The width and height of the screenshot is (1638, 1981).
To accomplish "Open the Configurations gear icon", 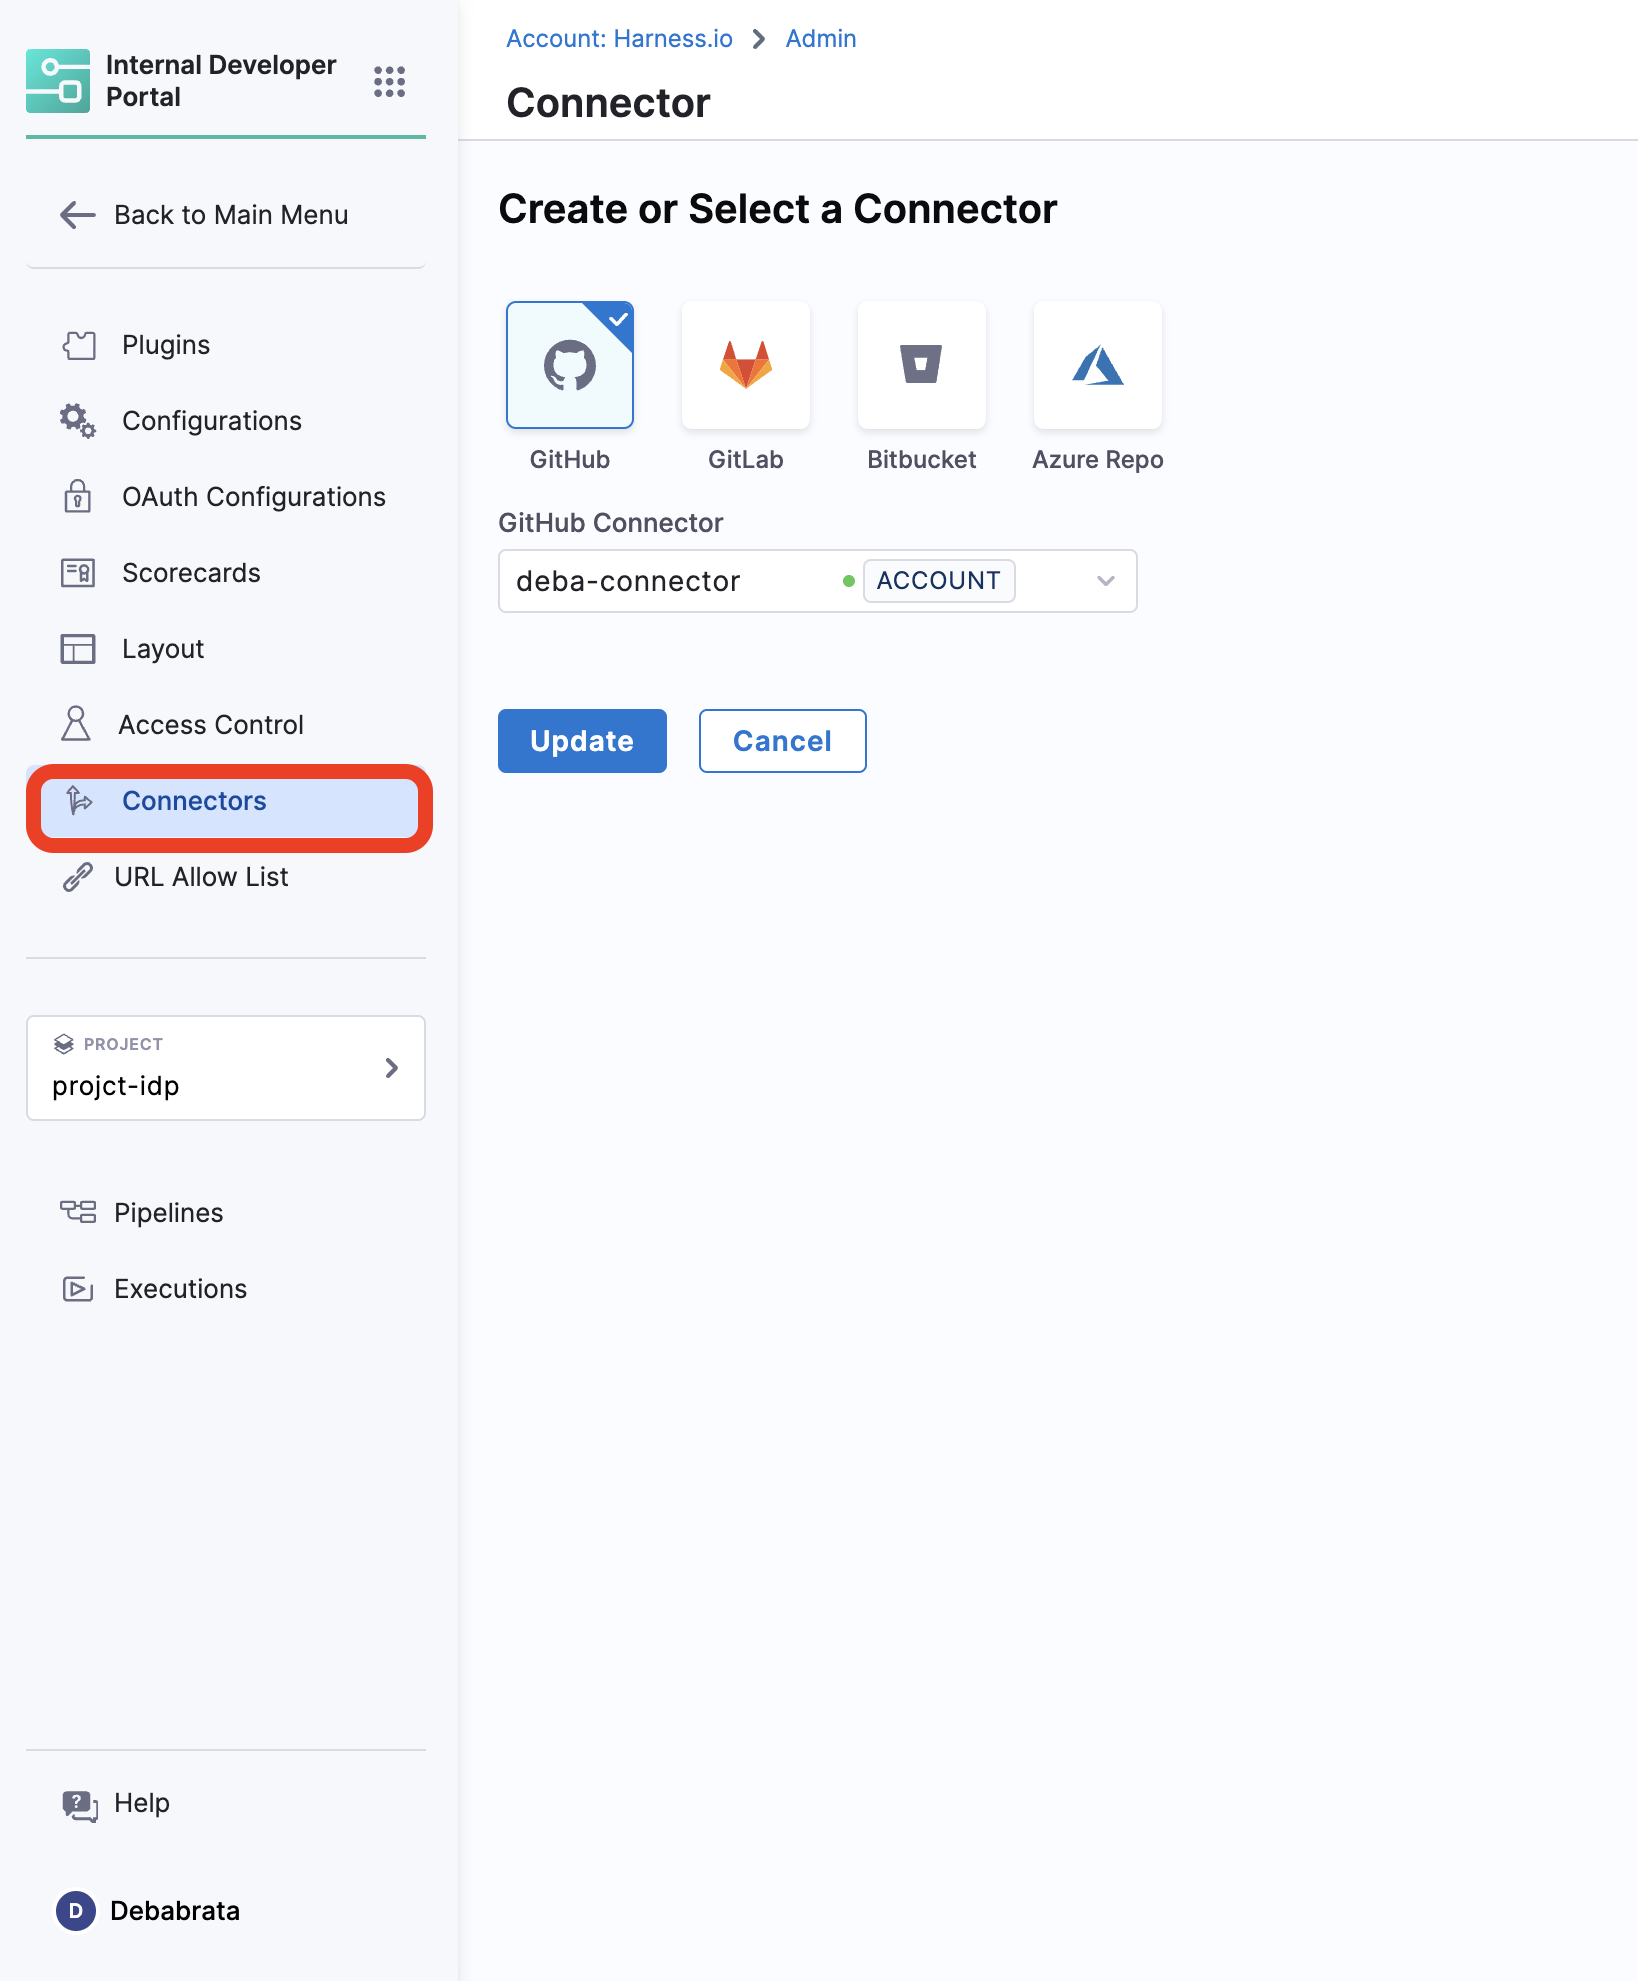I will pyautogui.click(x=77, y=421).
